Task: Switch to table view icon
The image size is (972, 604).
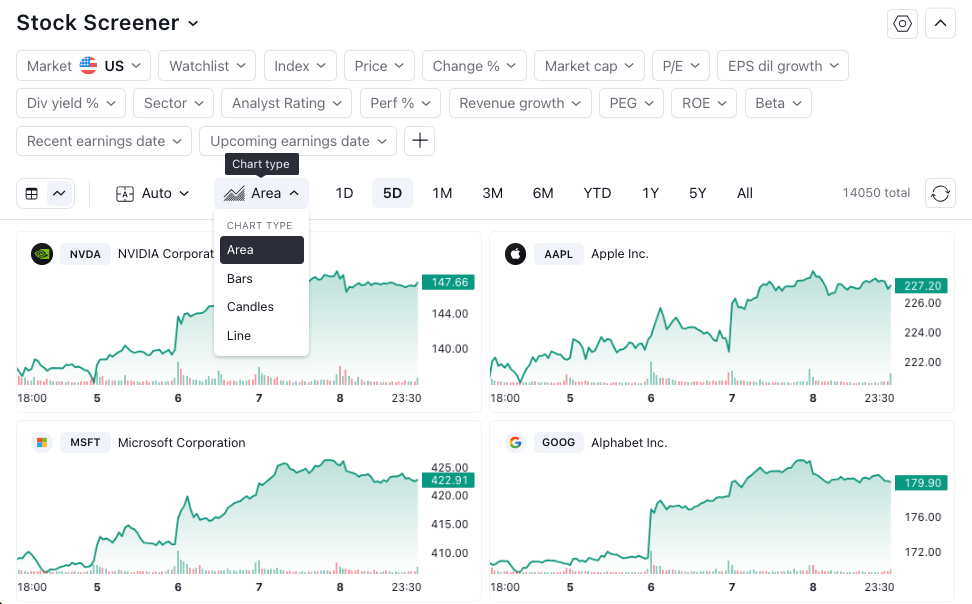Action: click(x=32, y=193)
